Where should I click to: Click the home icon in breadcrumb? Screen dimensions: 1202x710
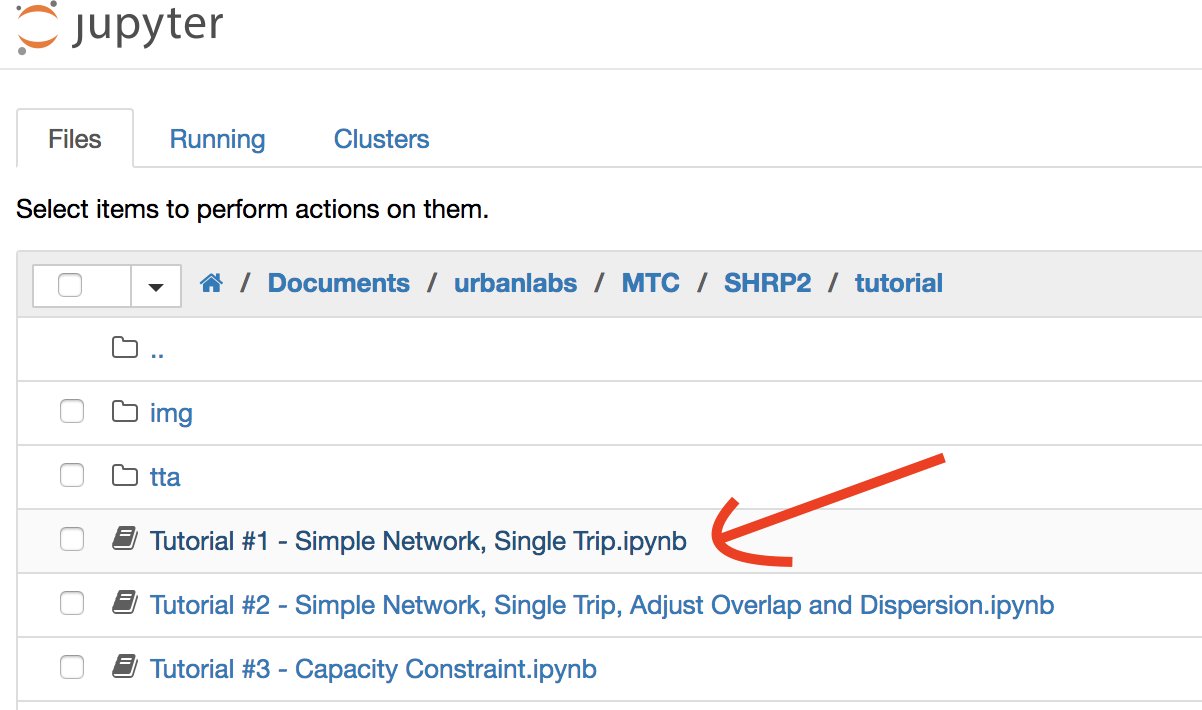[211, 284]
